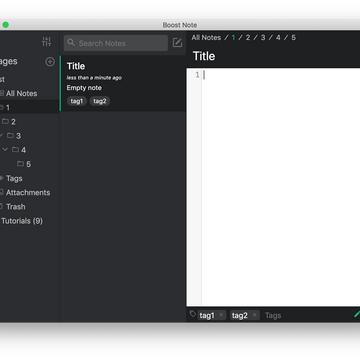Open All Notes in sidebar
The image size is (360, 360).
tap(21, 94)
